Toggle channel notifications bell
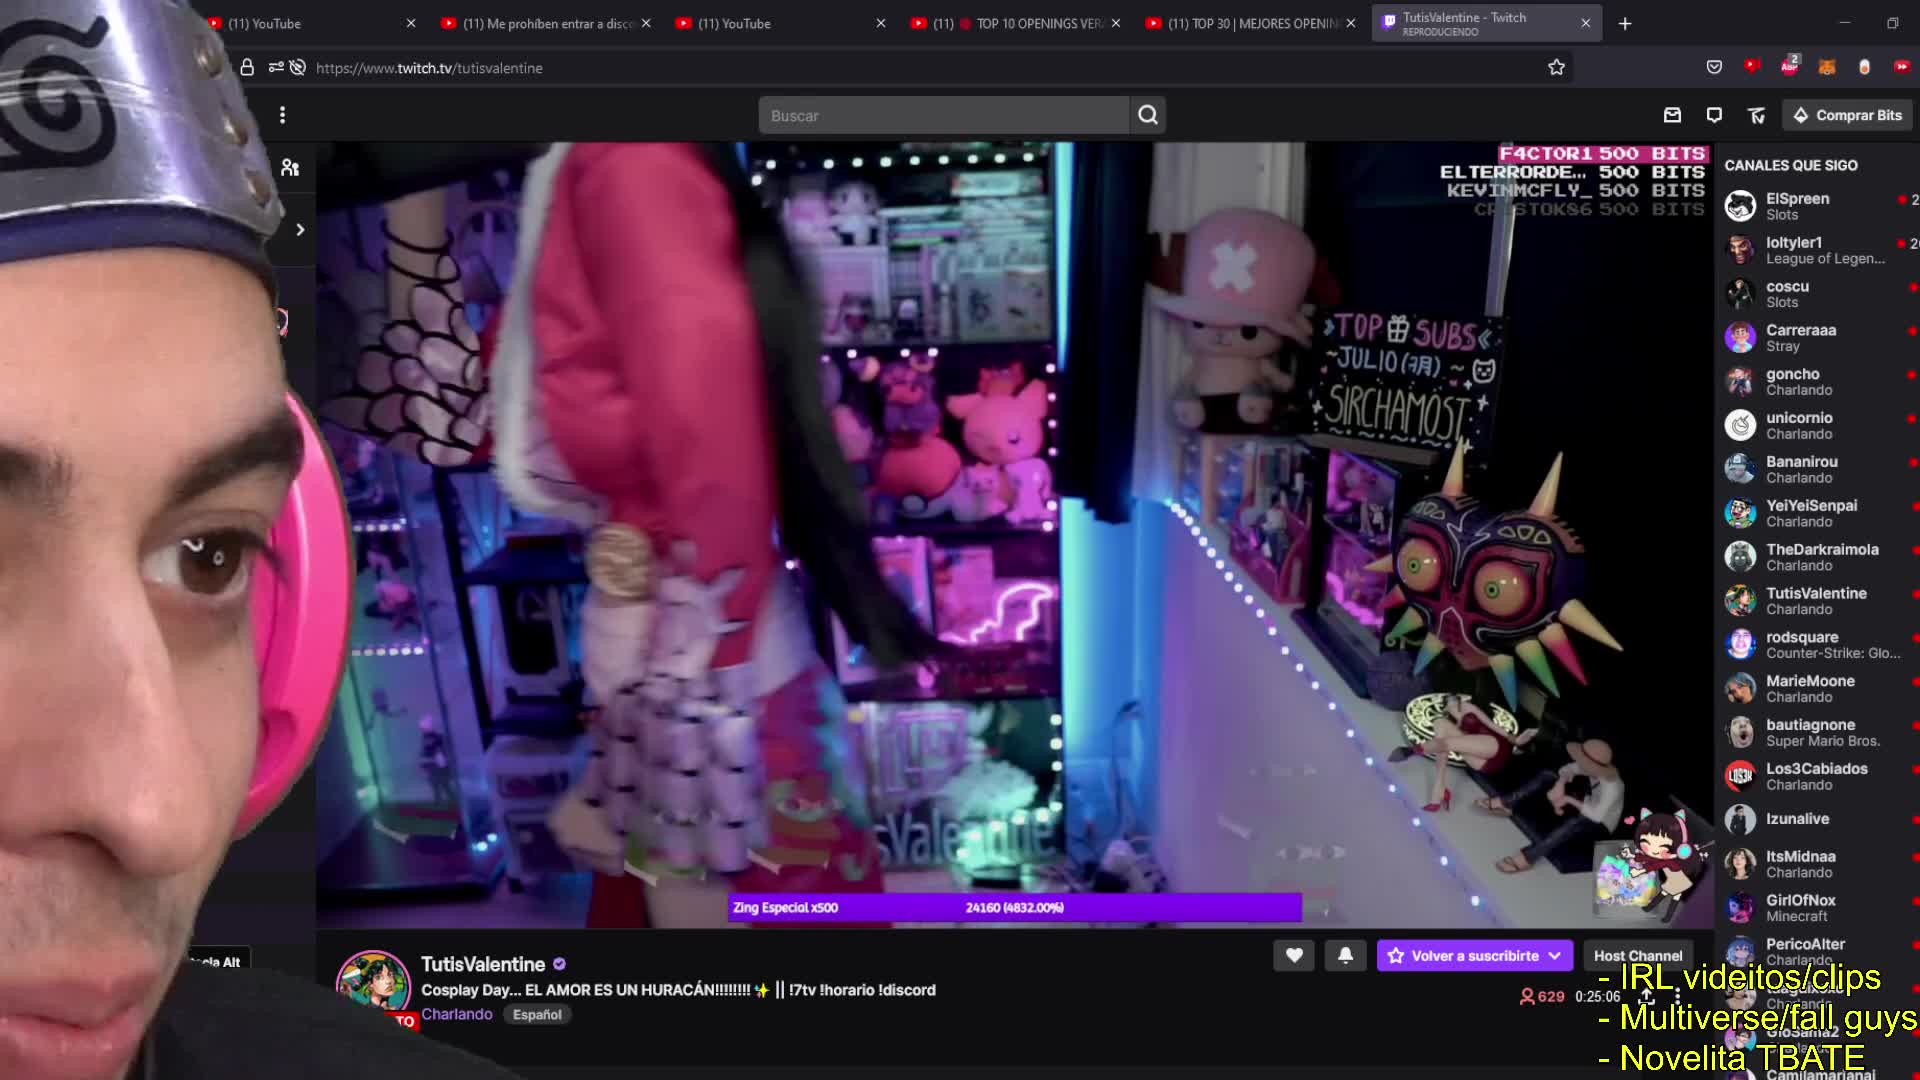Image resolution: width=1920 pixels, height=1080 pixels. (x=1346, y=955)
